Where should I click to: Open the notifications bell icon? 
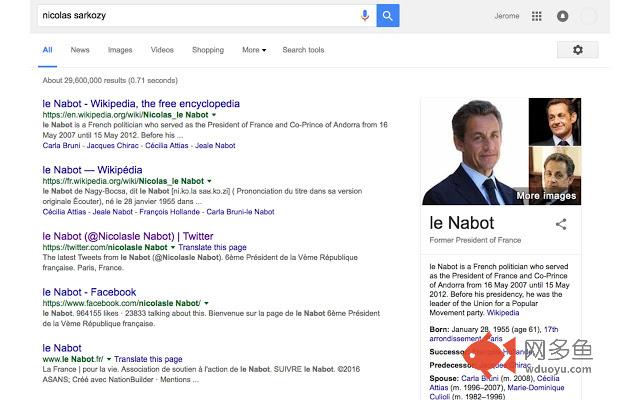pos(562,16)
